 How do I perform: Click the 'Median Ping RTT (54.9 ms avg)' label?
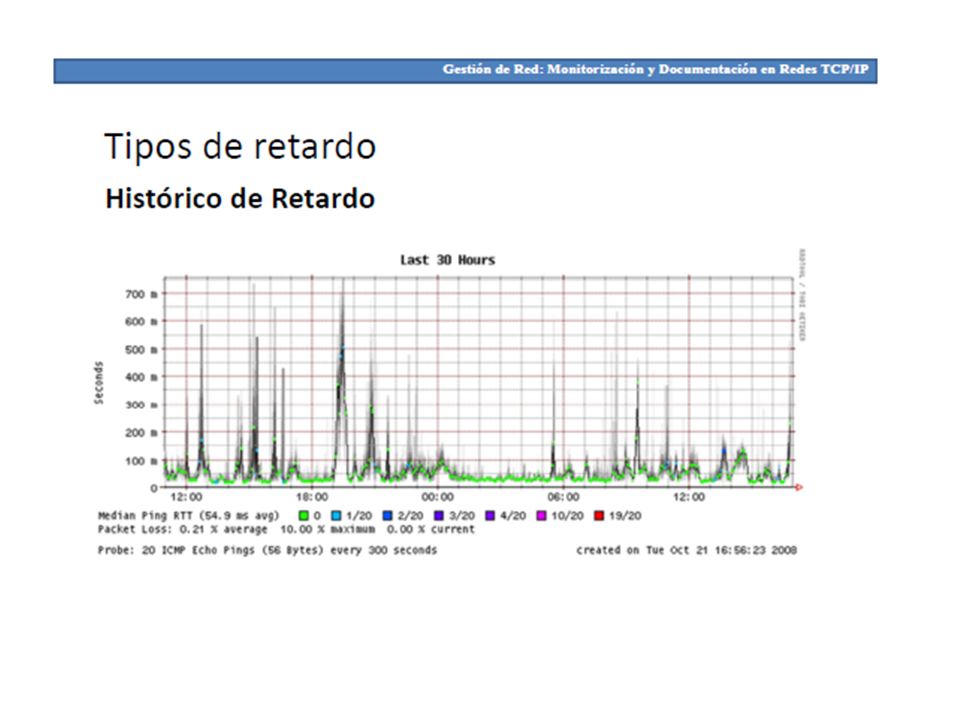189,516
